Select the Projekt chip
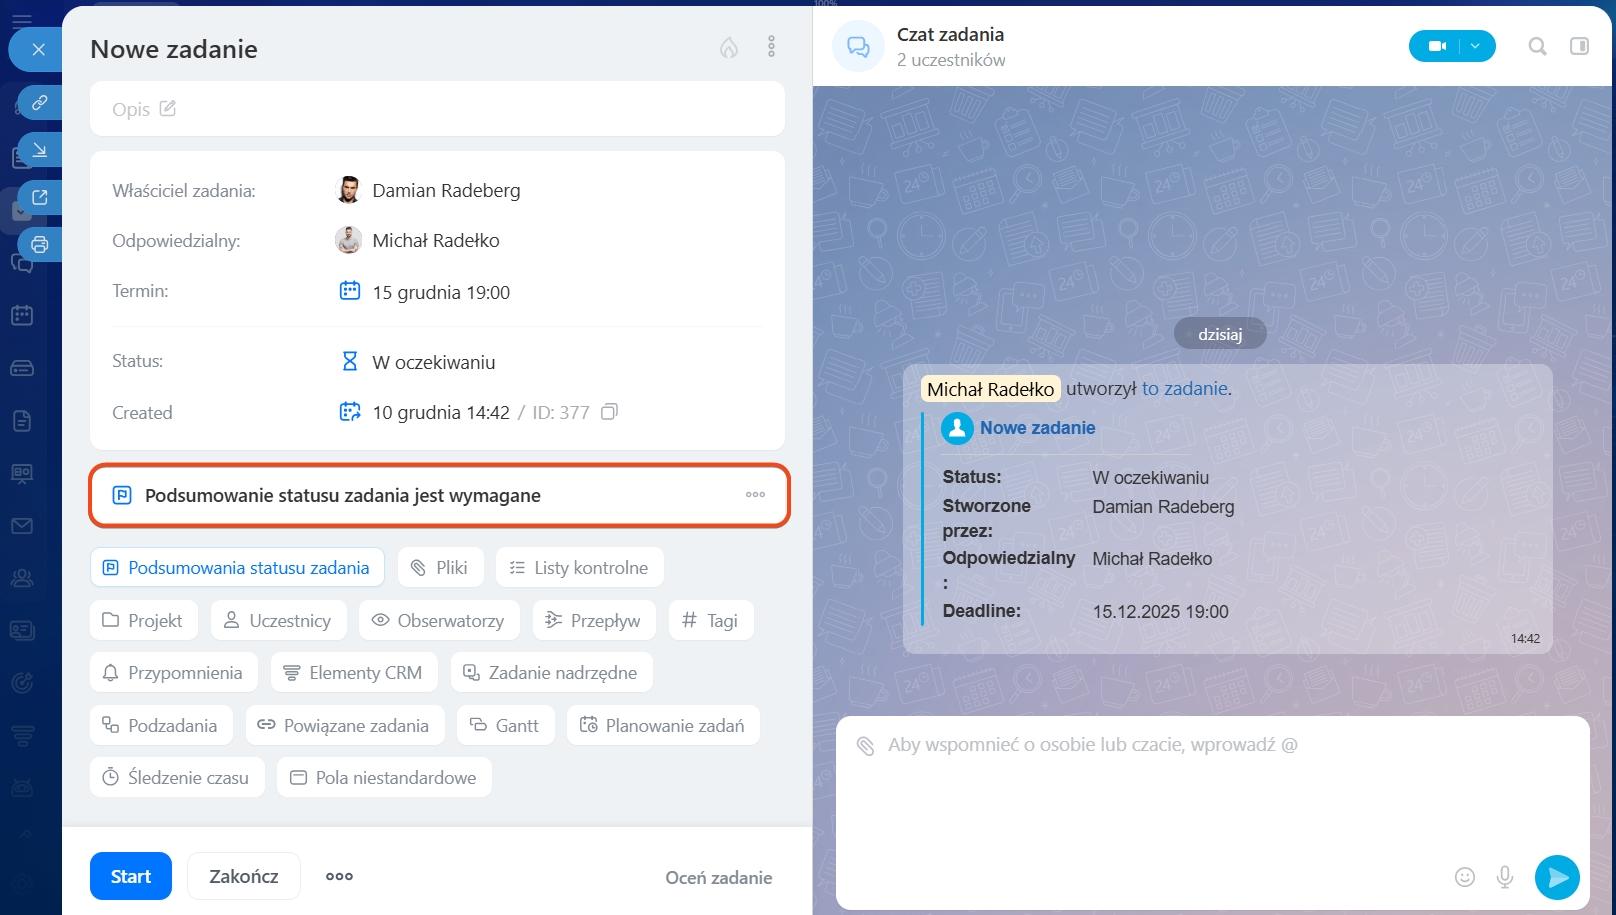This screenshot has width=1616, height=915. pyautogui.click(x=144, y=620)
